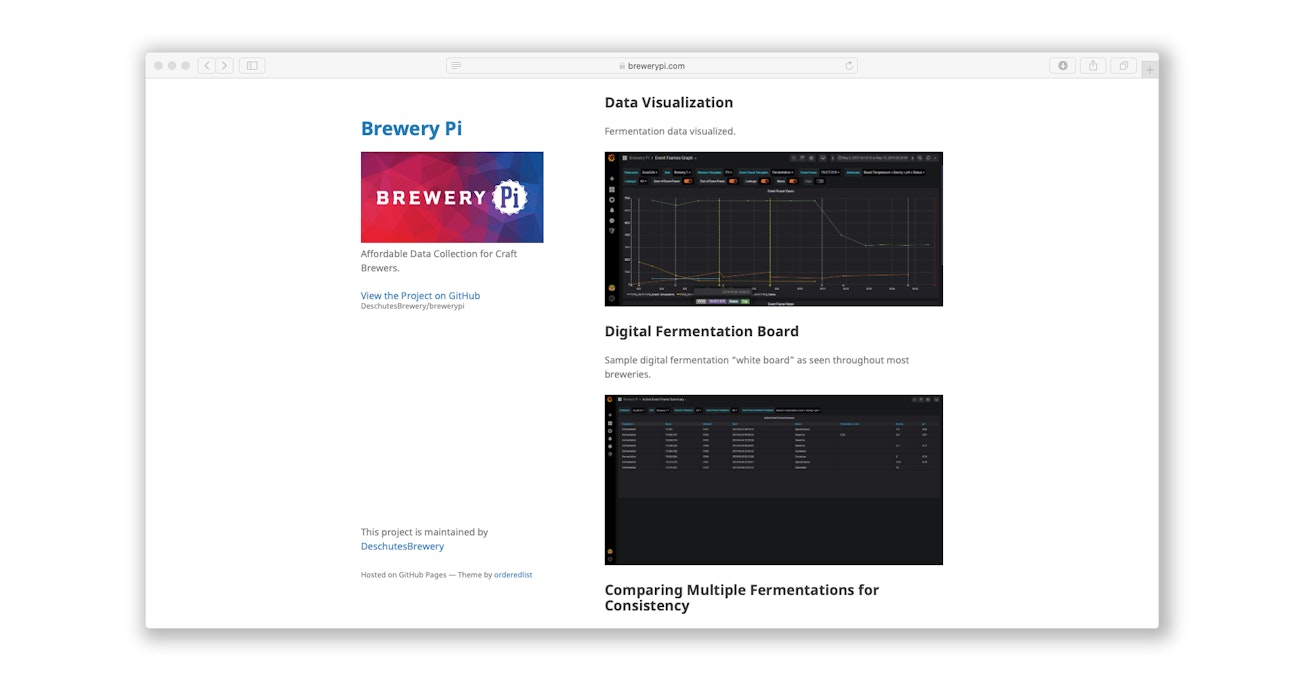Go back using Safari's back arrow

(x=207, y=66)
